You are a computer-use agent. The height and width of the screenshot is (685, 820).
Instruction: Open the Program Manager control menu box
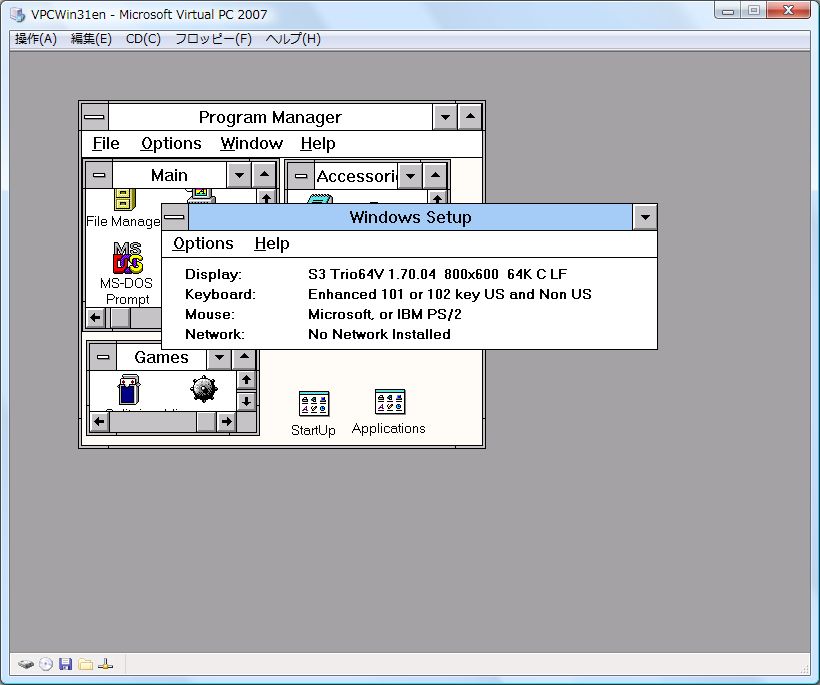point(94,117)
